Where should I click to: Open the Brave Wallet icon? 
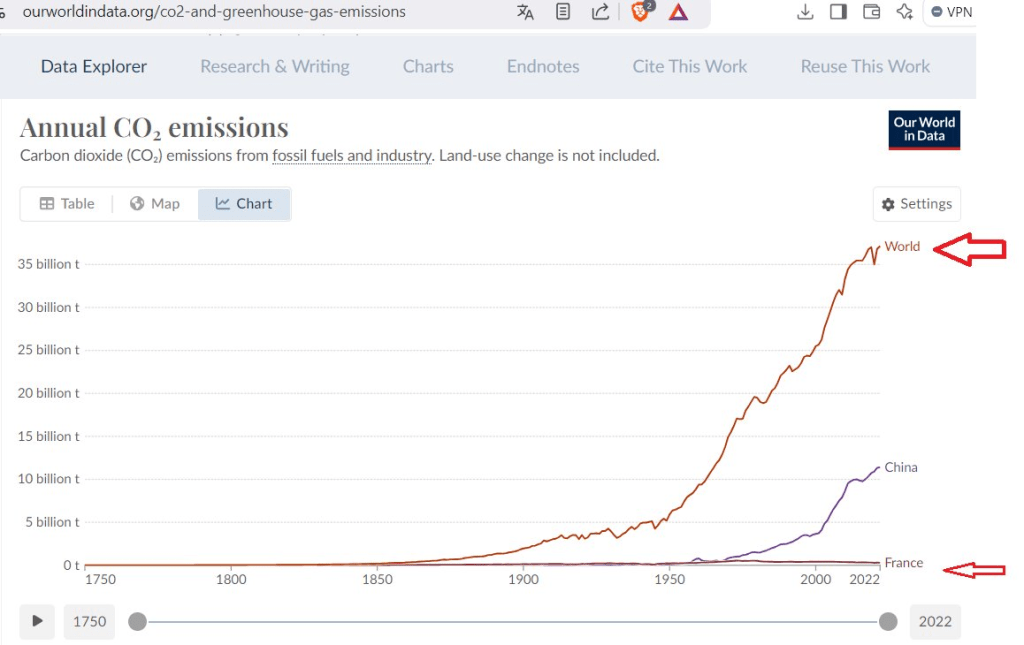pyautogui.click(x=871, y=12)
